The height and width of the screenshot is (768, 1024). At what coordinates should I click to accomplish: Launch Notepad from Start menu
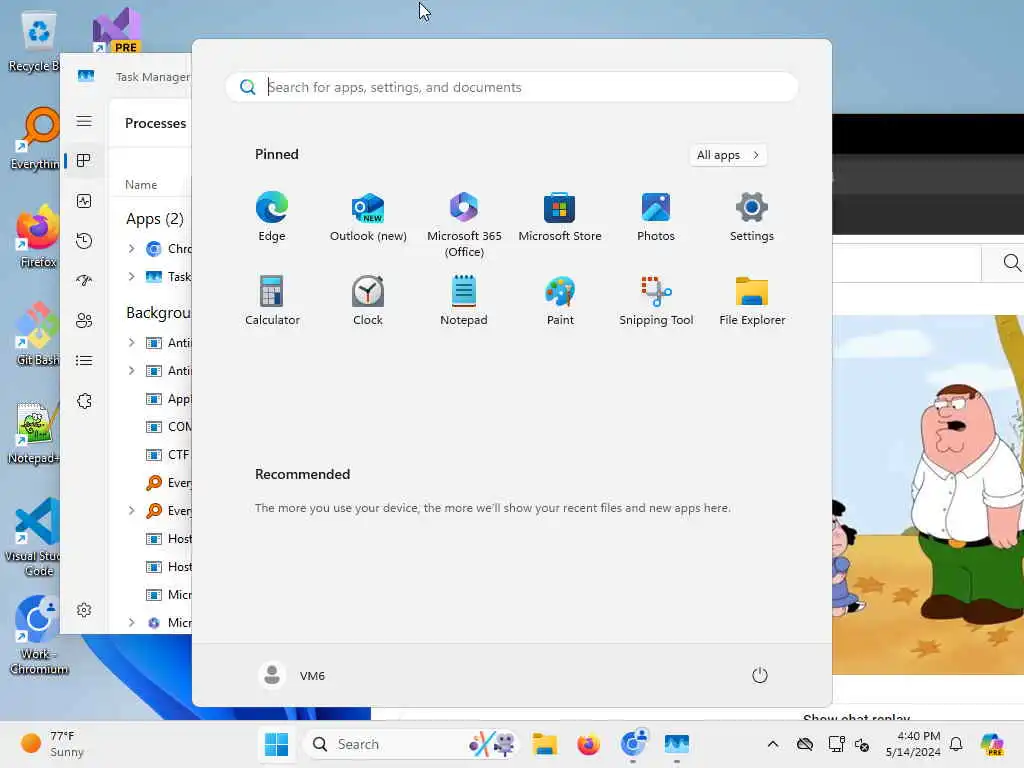[464, 300]
